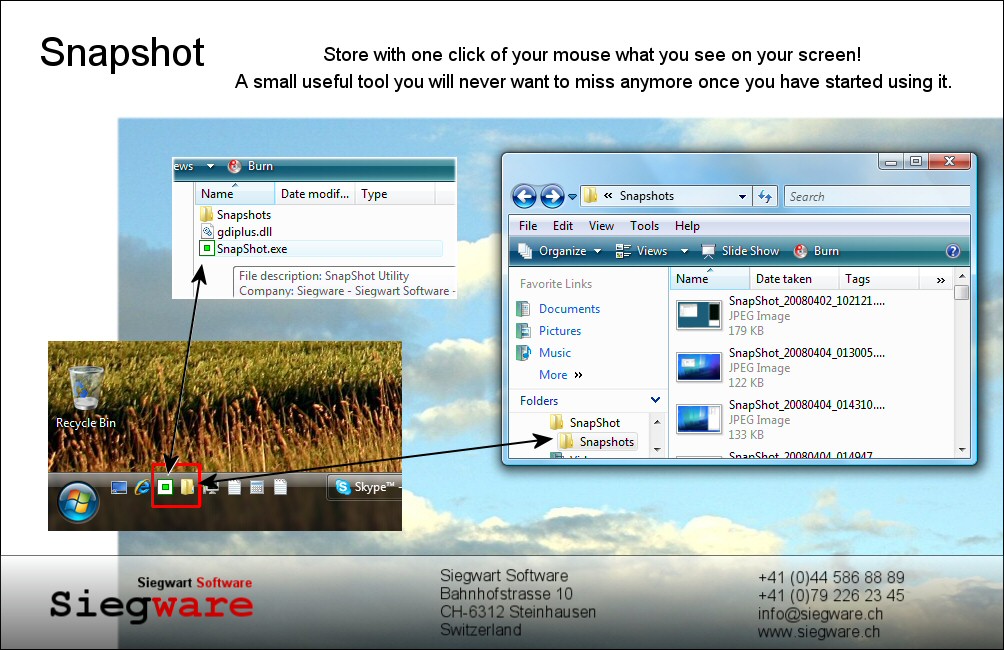Select thumbnail of SnapShot_20080402_102121

(x=699, y=315)
